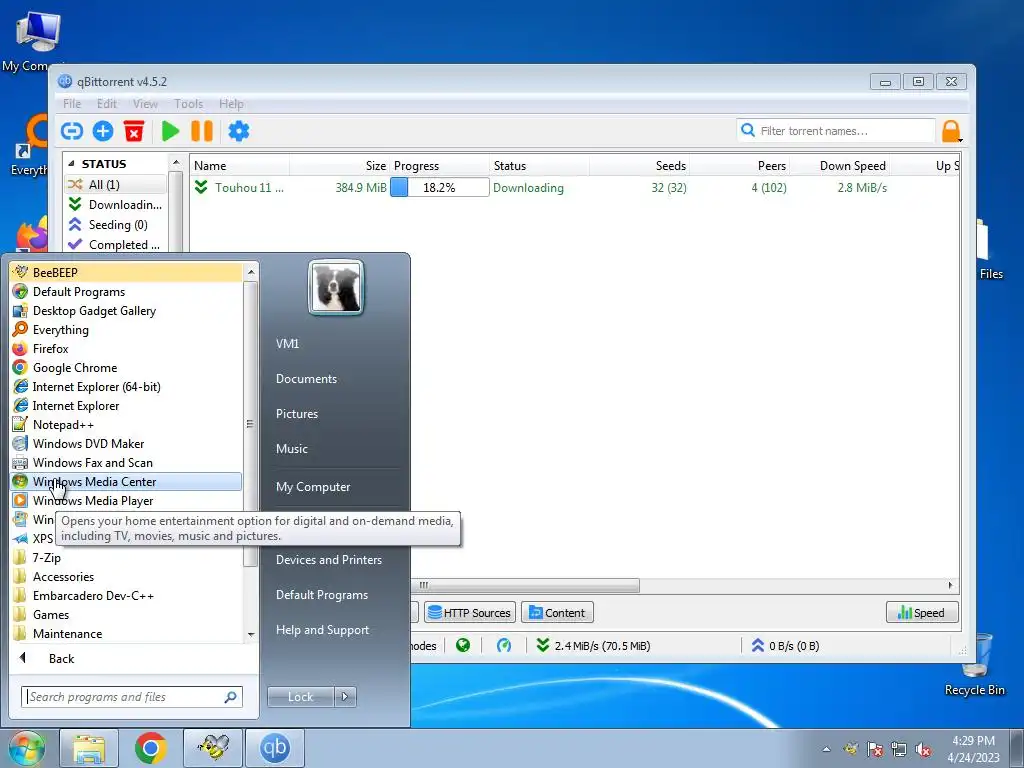Launch BeeBEEP from the Start menu
The width and height of the screenshot is (1024, 768).
coord(126,272)
